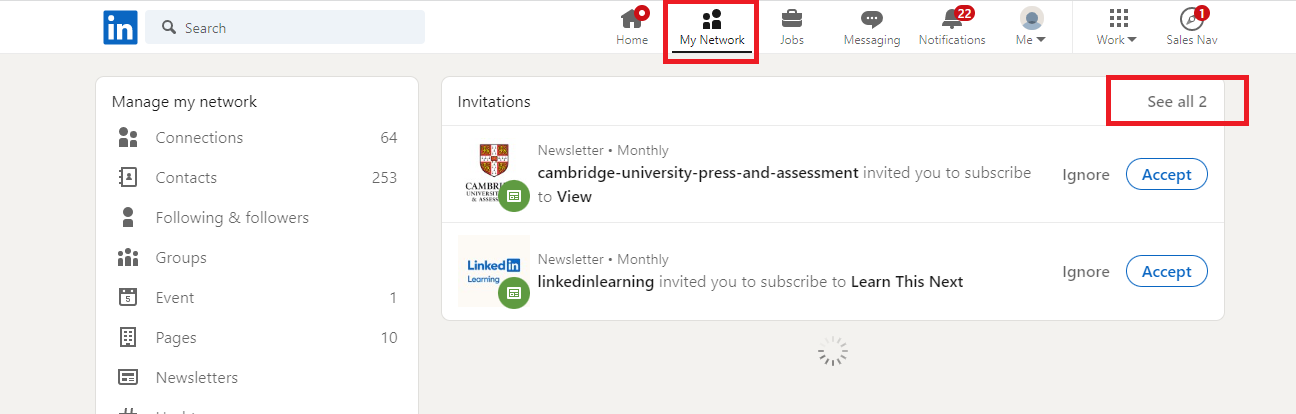Viewport: 1296px width, 414px height.
Task: Go to Home tab
Action: pos(632,27)
